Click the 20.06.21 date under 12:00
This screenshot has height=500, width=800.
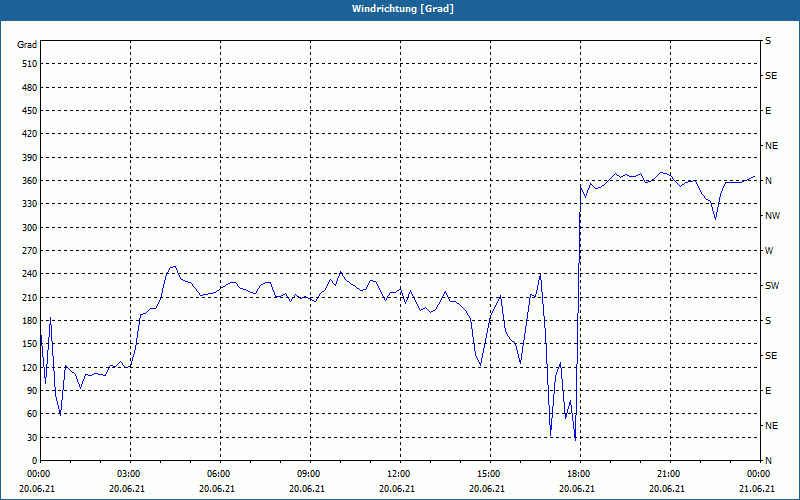tap(397, 488)
